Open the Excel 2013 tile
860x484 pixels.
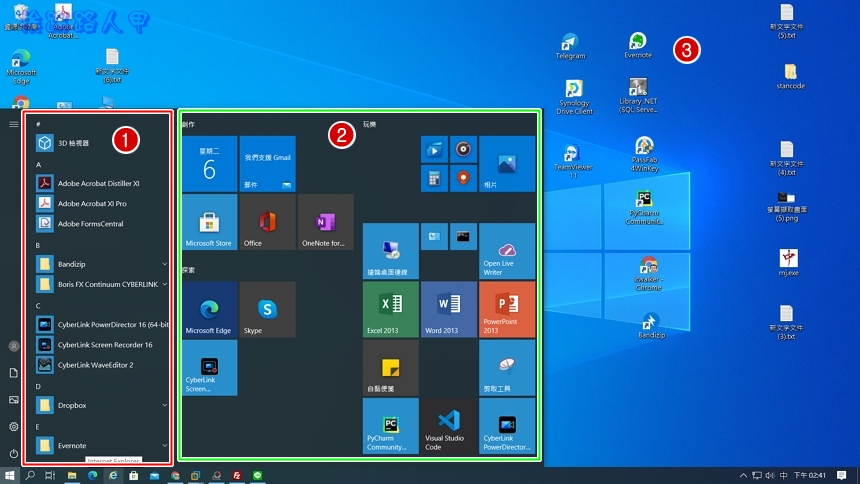(x=391, y=309)
